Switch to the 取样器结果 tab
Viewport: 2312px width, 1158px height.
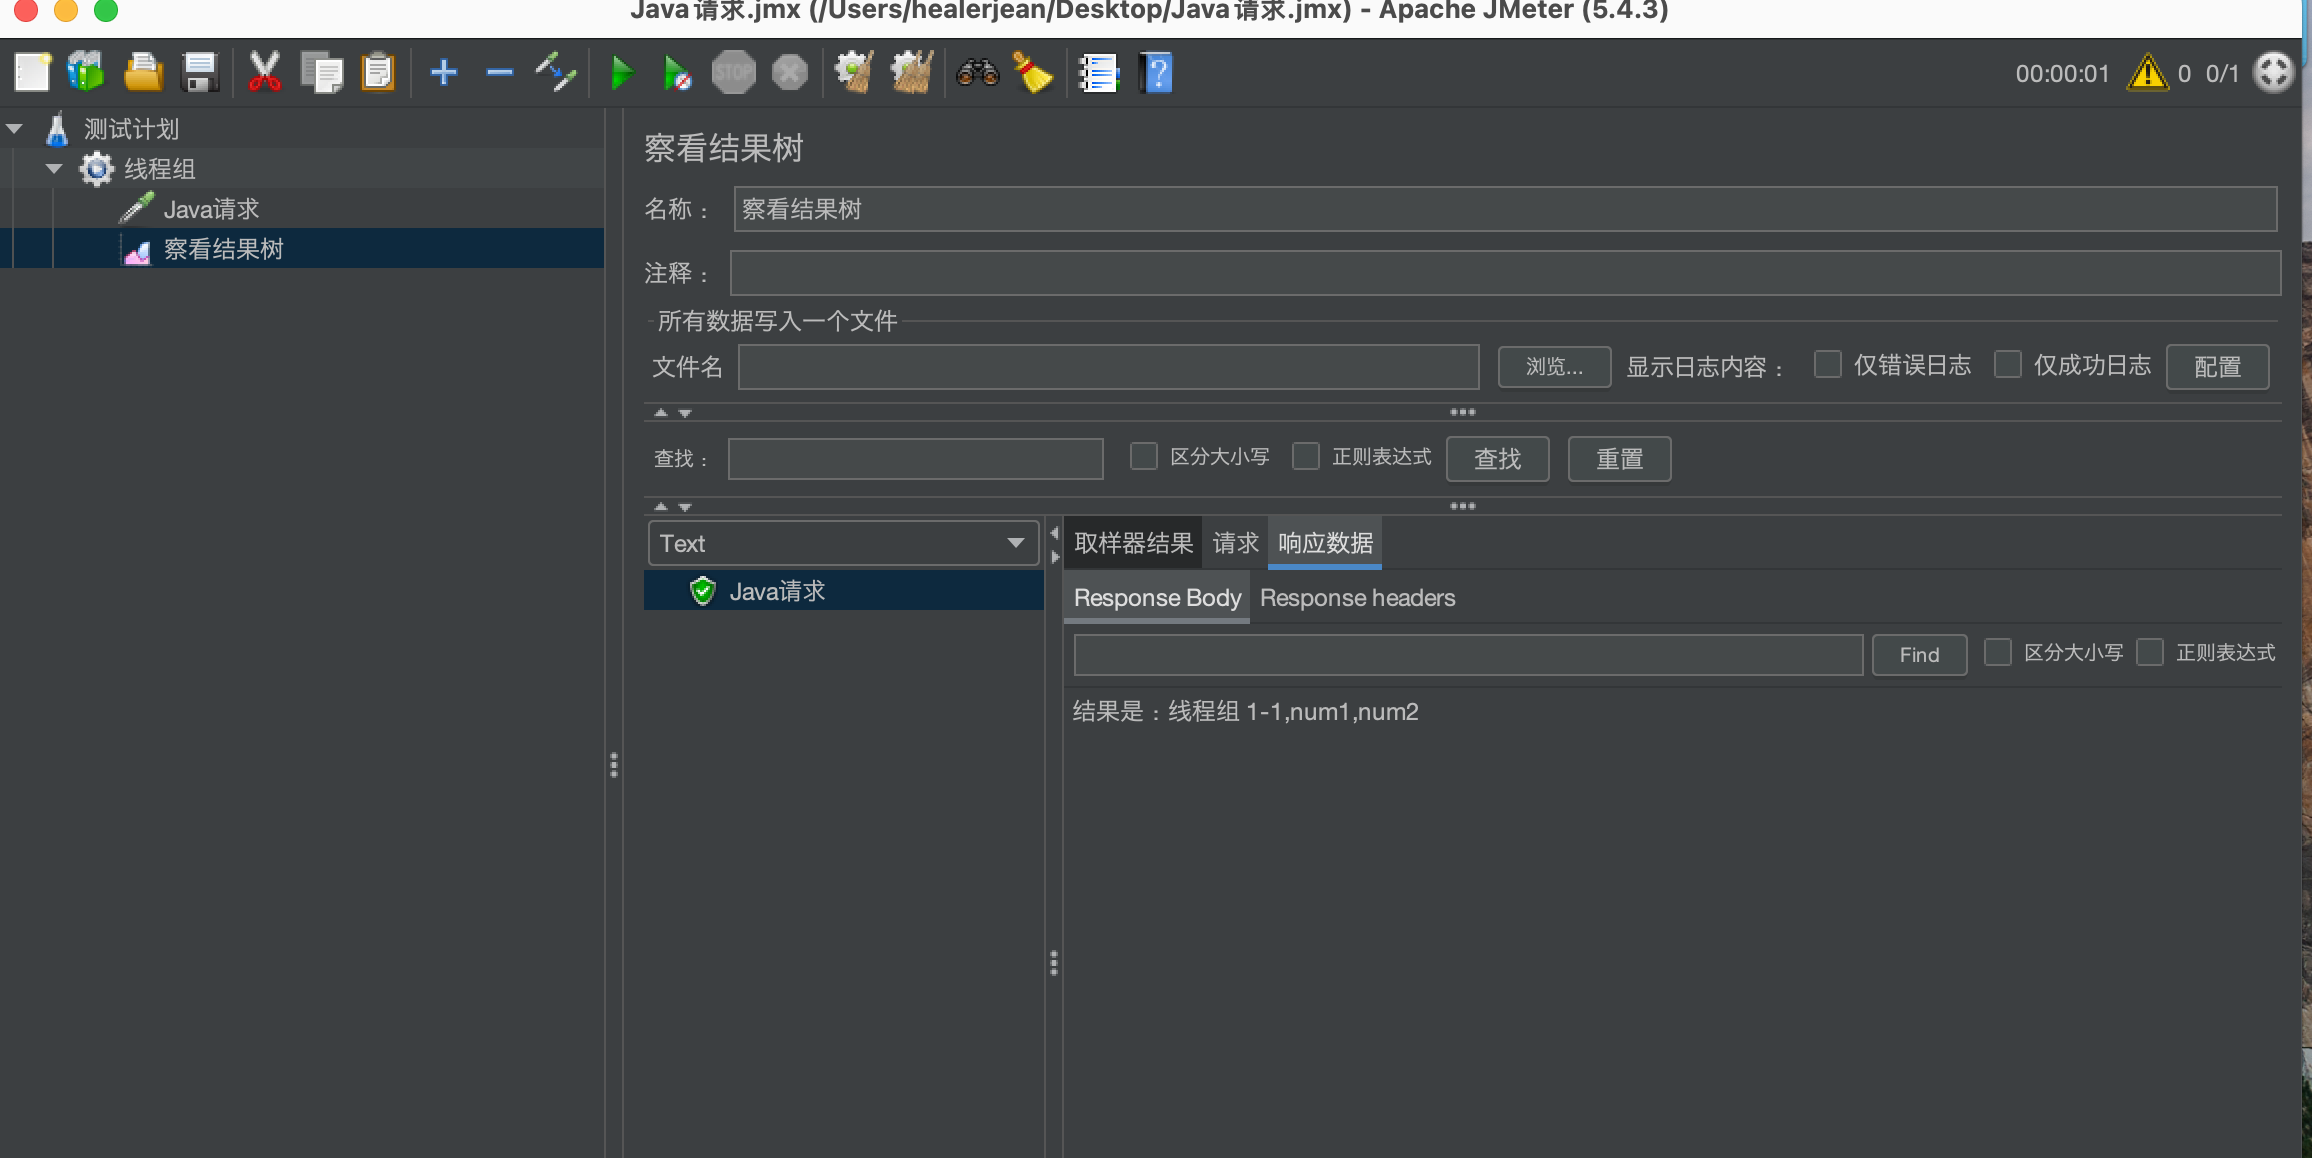pyautogui.click(x=1133, y=543)
